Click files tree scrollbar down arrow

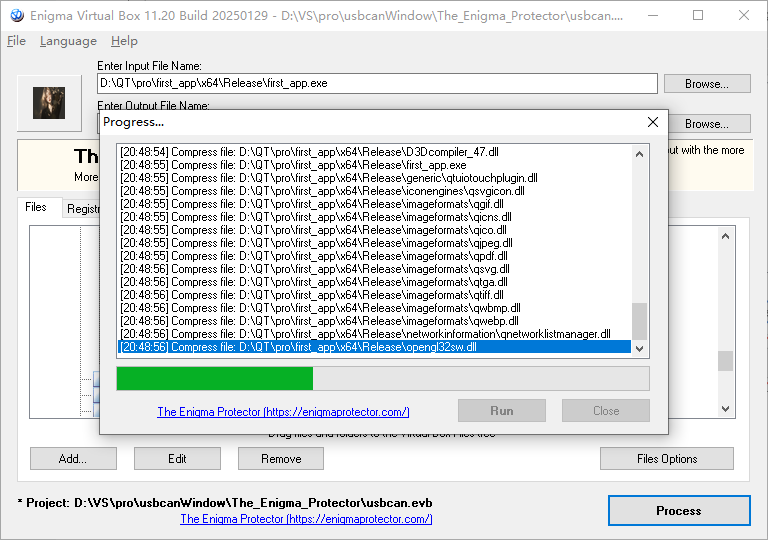pos(725,409)
